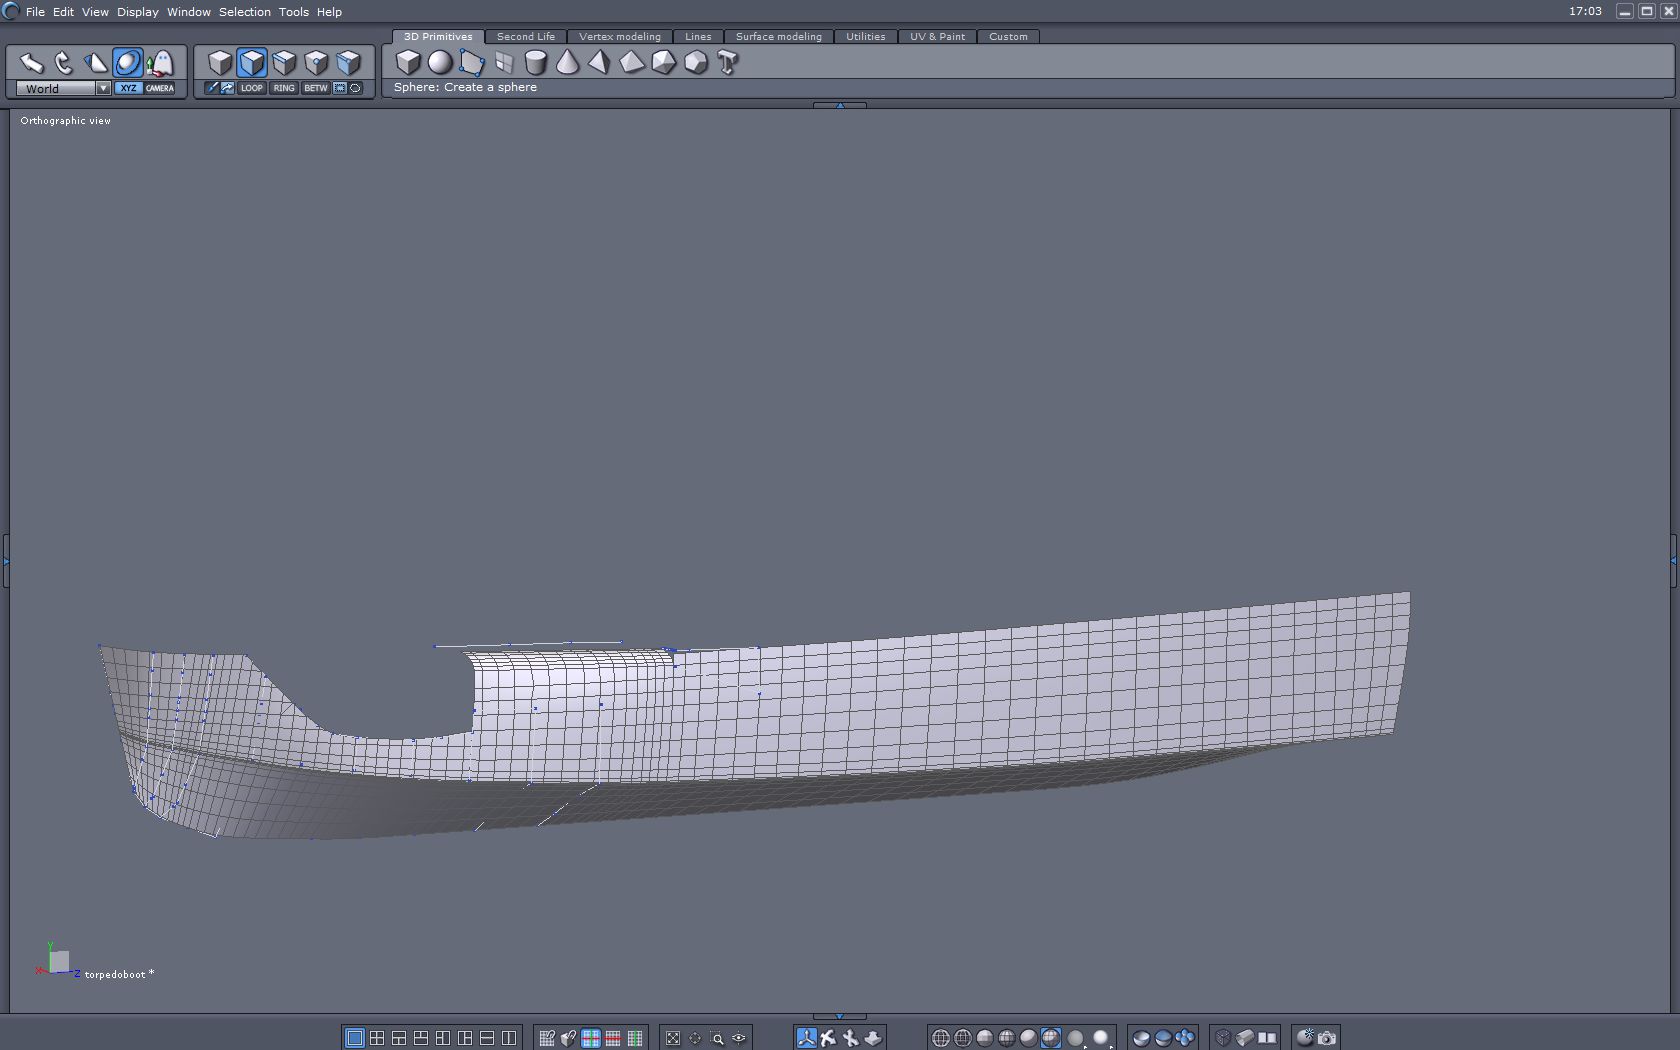
Task: Click the LOOP selection button
Action: [252, 88]
